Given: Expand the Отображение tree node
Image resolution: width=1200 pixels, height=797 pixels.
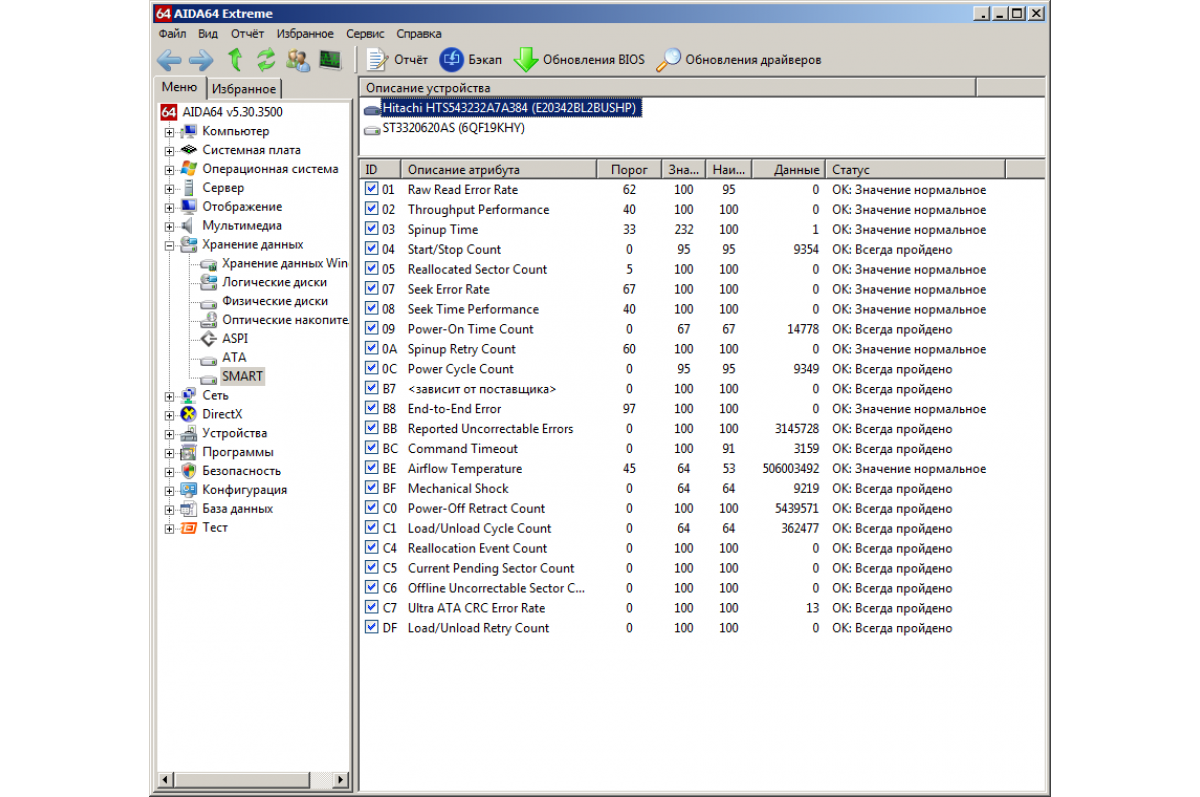Looking at the screenshot, I should pos(169,208).
